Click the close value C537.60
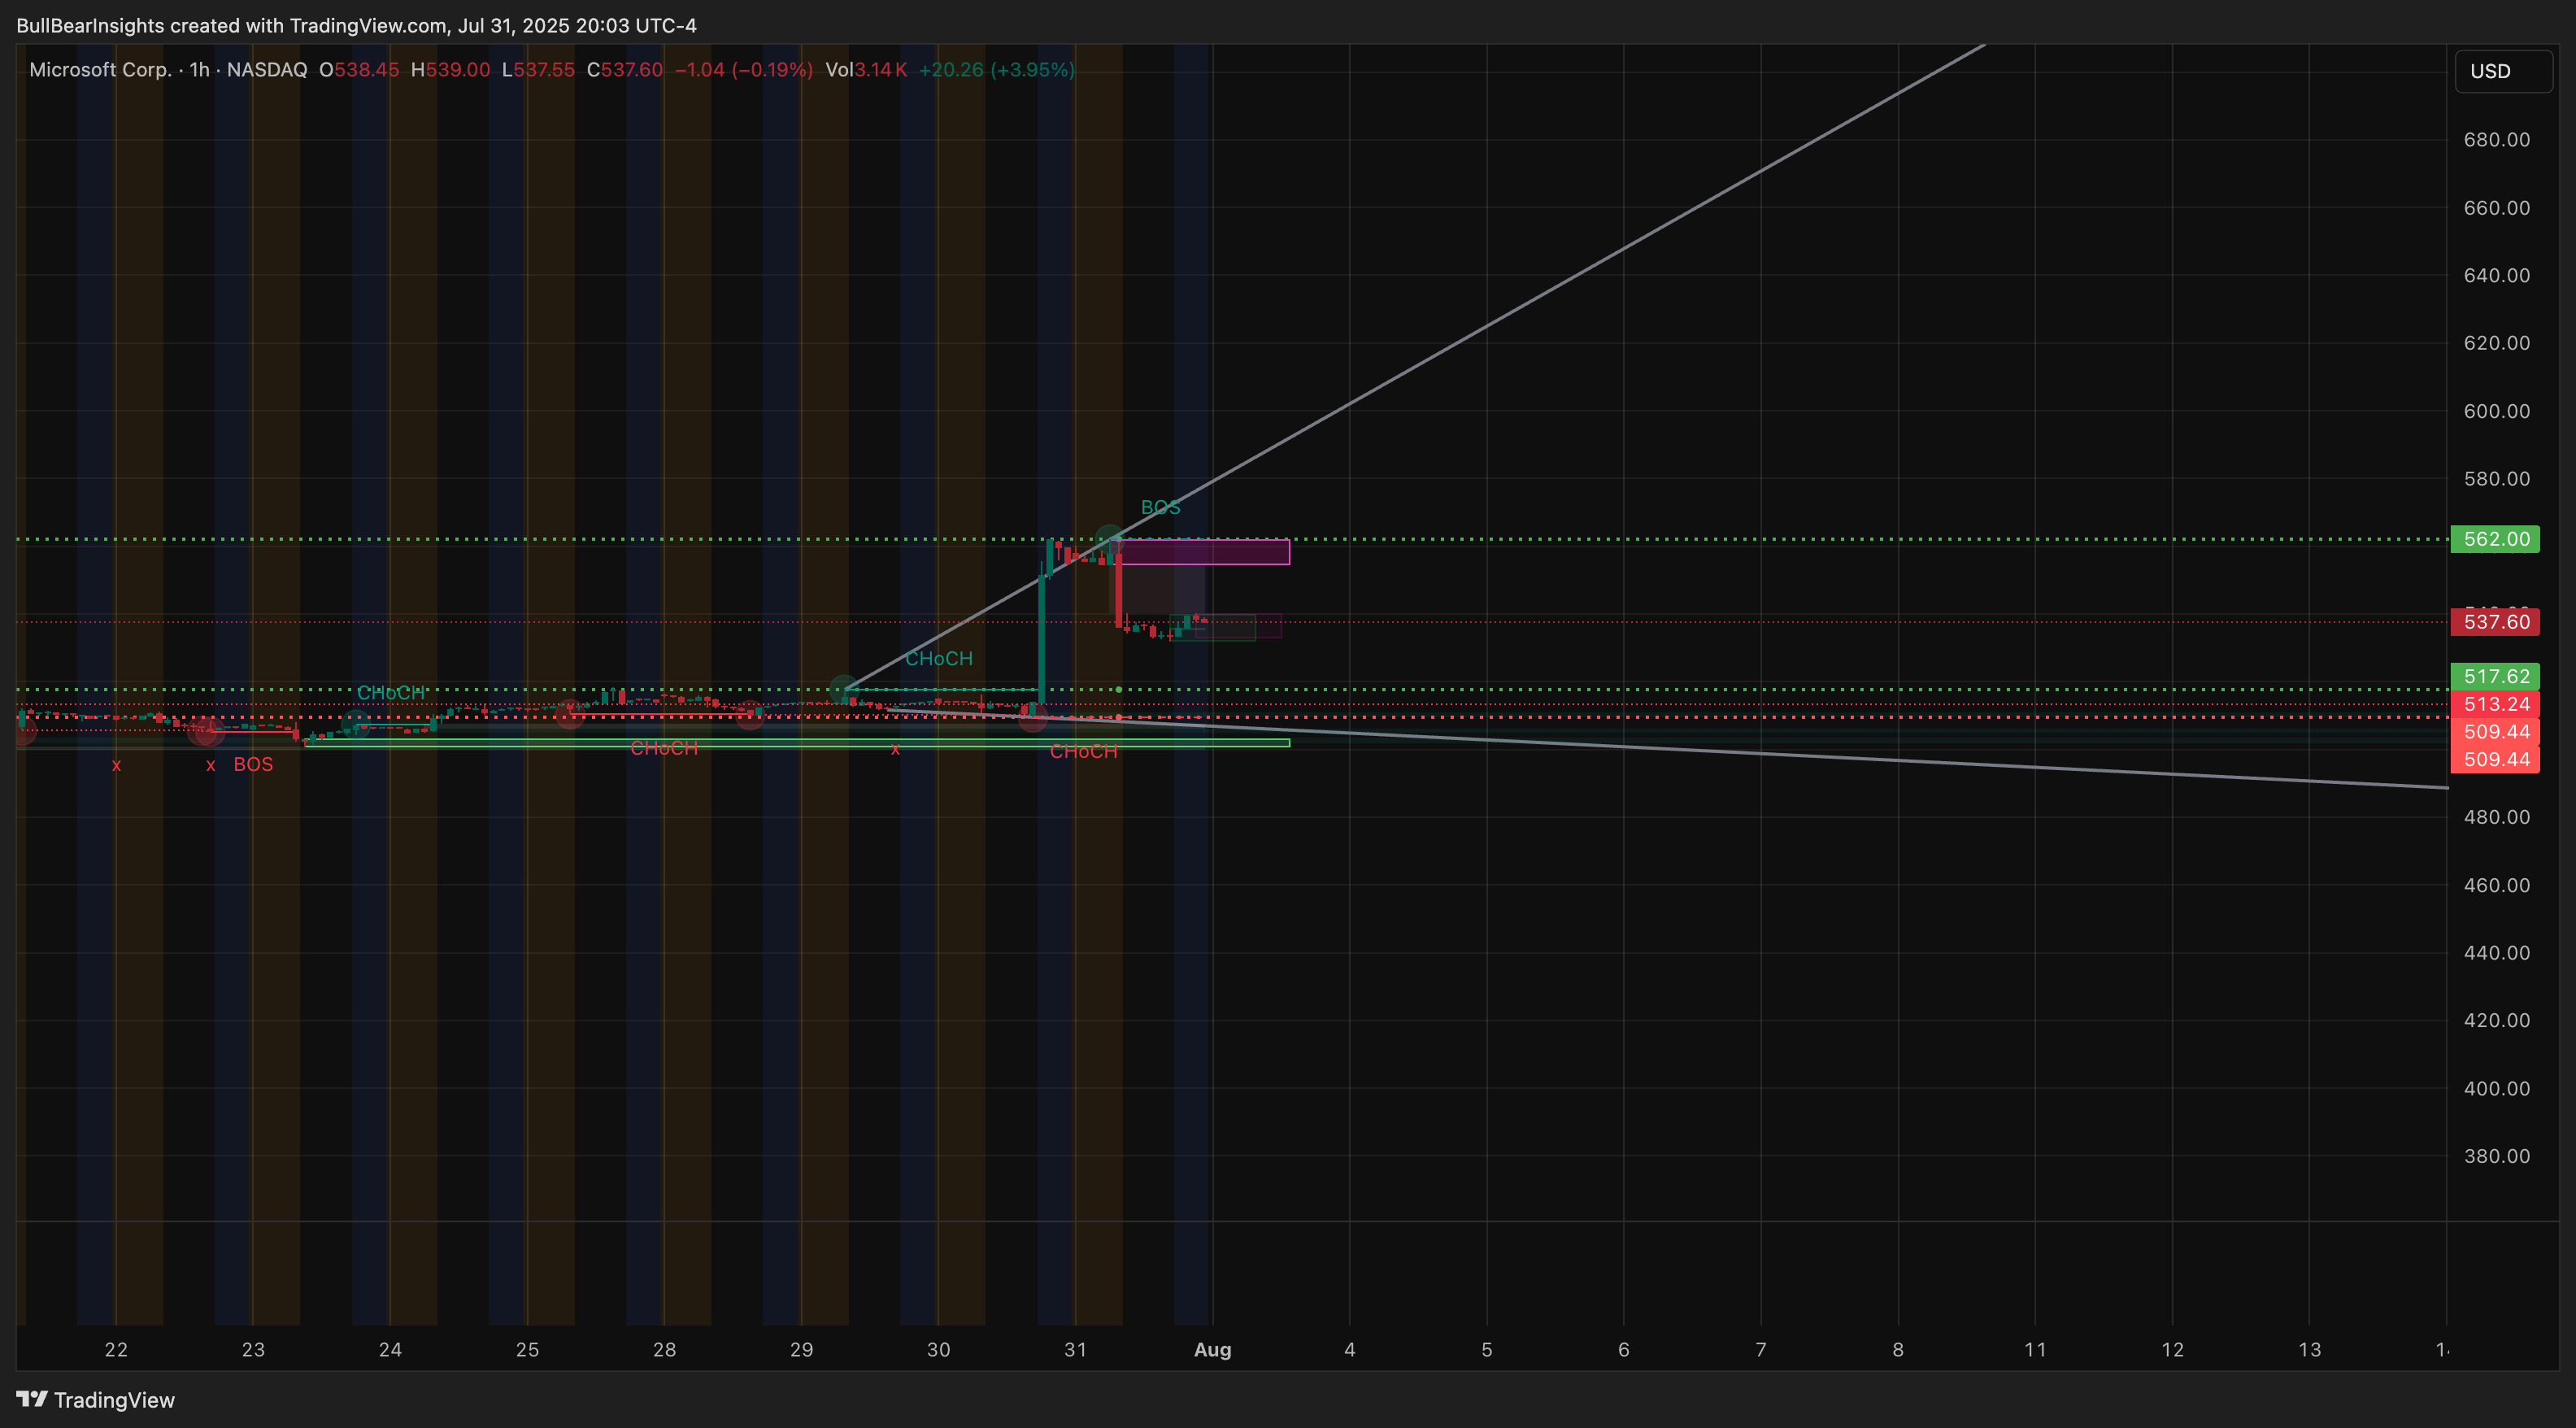This screenshot has width=2576, height=1428. (x=624, y=69)
